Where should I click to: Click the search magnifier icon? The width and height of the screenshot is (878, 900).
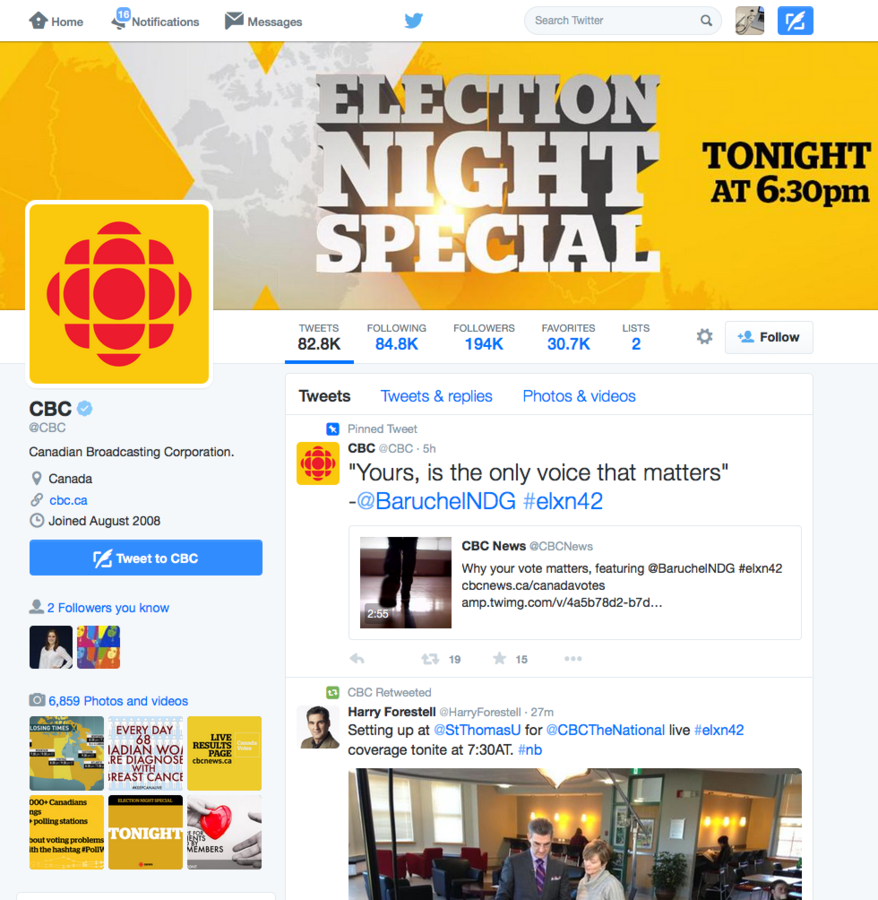pyautogui.click(x=706, y=21)
